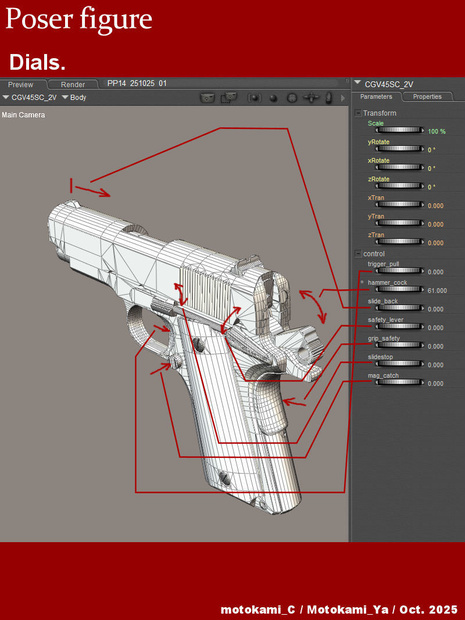Click the solid sphere display icon
The width and height of the screenshot is (465, 620).
(273, 98)
